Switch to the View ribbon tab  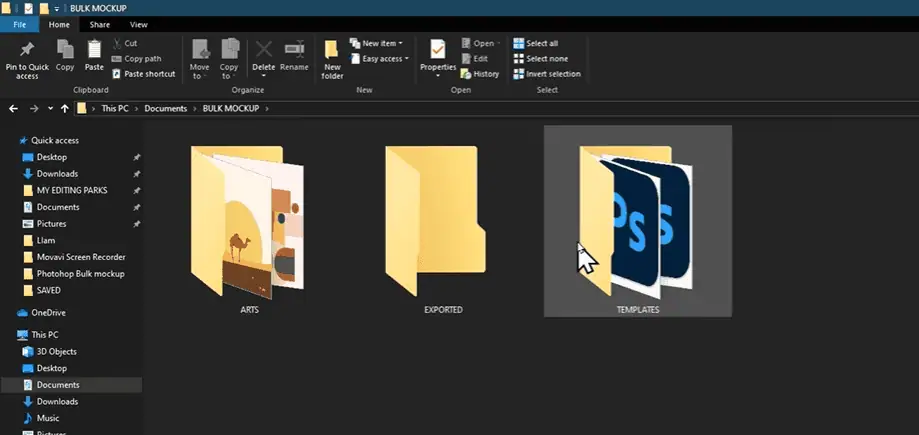138,24
